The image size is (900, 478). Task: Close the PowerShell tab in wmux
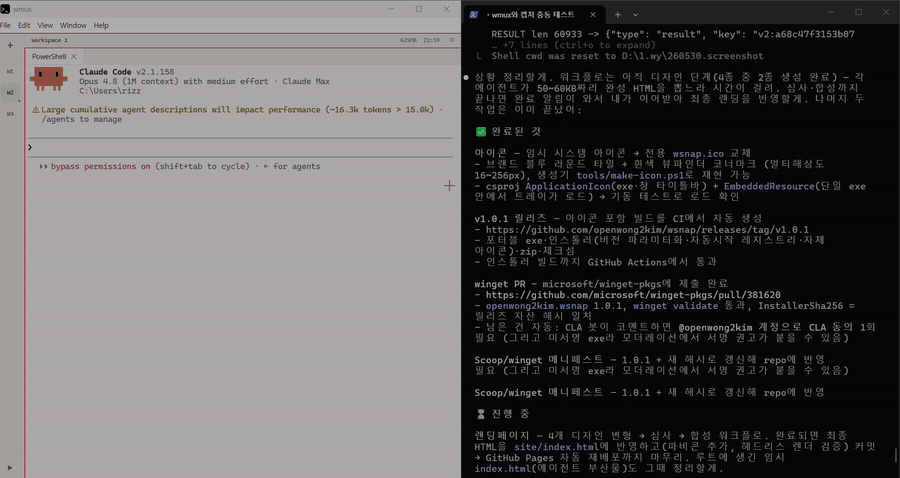pos(74,56)
